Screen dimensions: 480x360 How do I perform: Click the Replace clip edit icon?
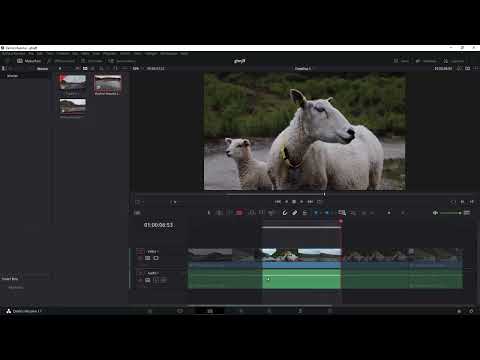(272, 213)
